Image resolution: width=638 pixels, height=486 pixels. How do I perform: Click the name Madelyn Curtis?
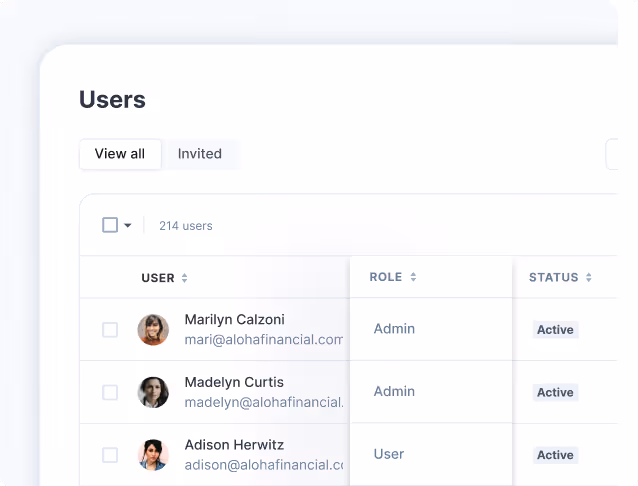[234, 382]
